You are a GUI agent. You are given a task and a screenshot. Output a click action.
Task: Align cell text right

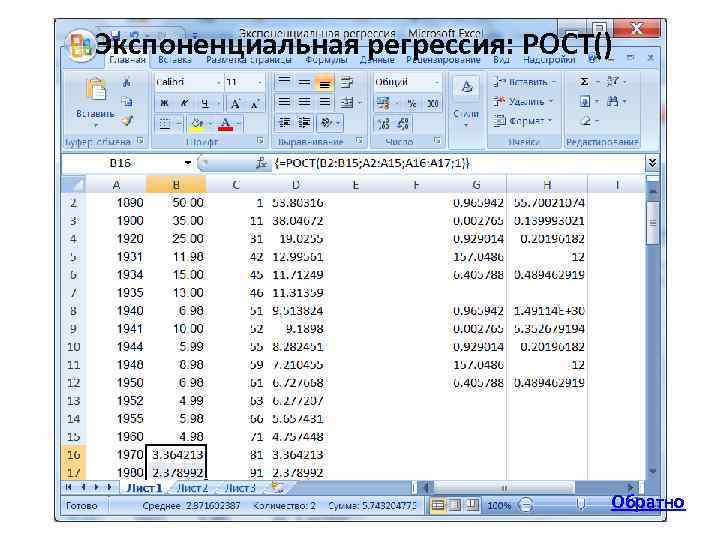pos(324,102)
